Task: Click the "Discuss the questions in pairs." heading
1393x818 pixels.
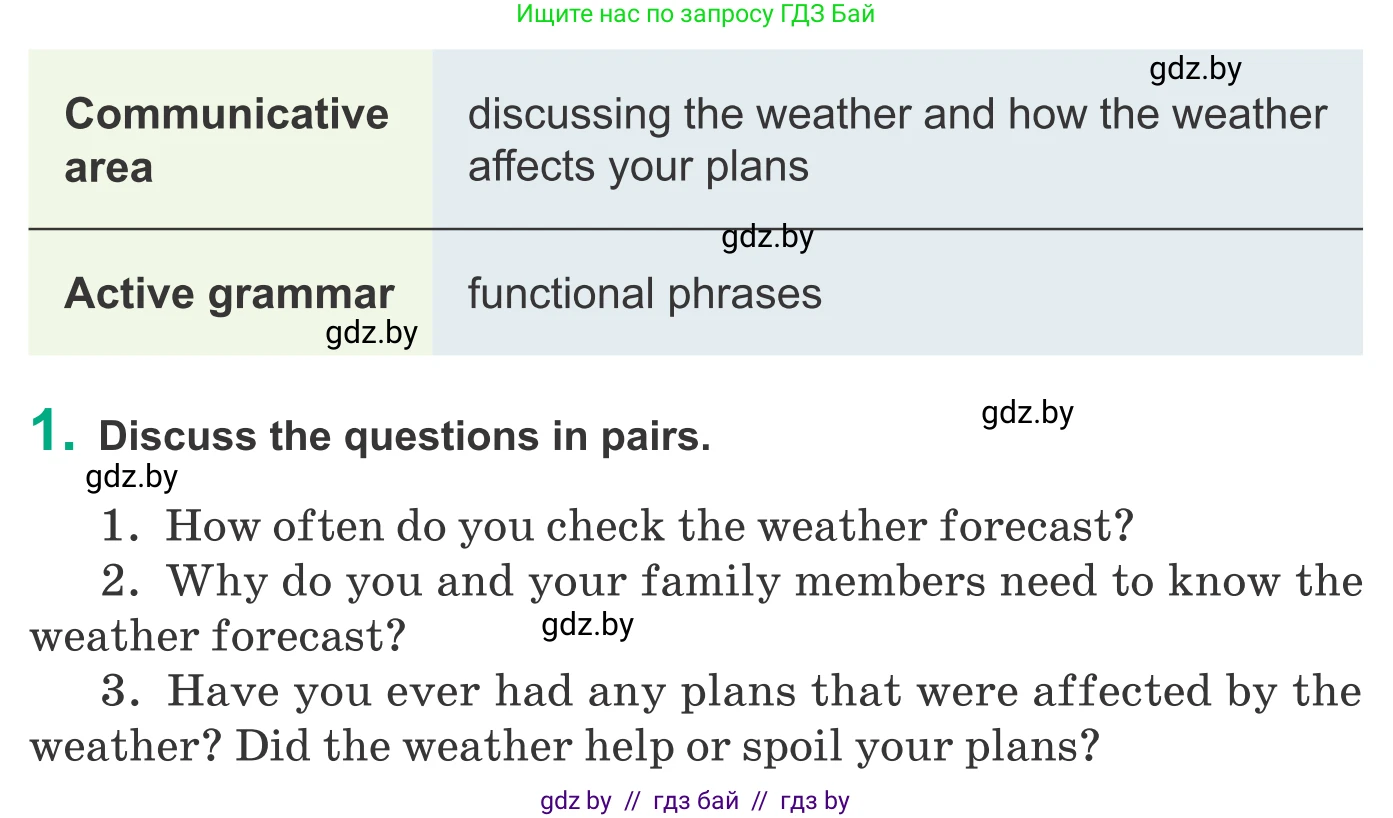Action: [404, 436]
